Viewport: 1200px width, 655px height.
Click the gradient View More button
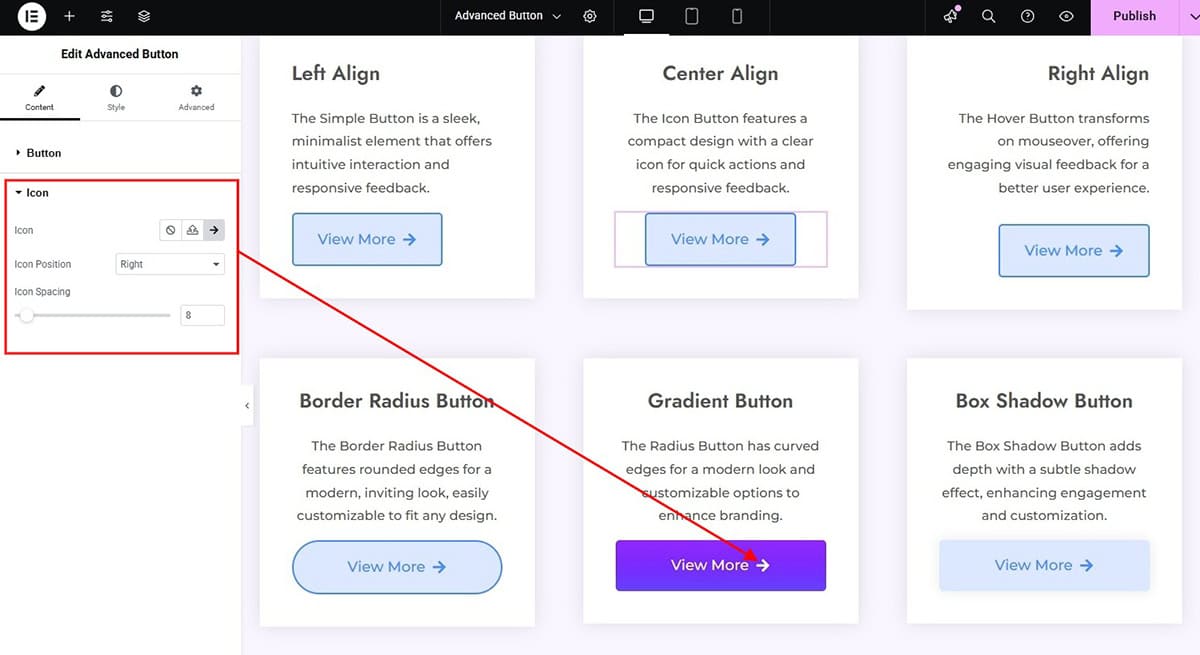tap(720, 565)
